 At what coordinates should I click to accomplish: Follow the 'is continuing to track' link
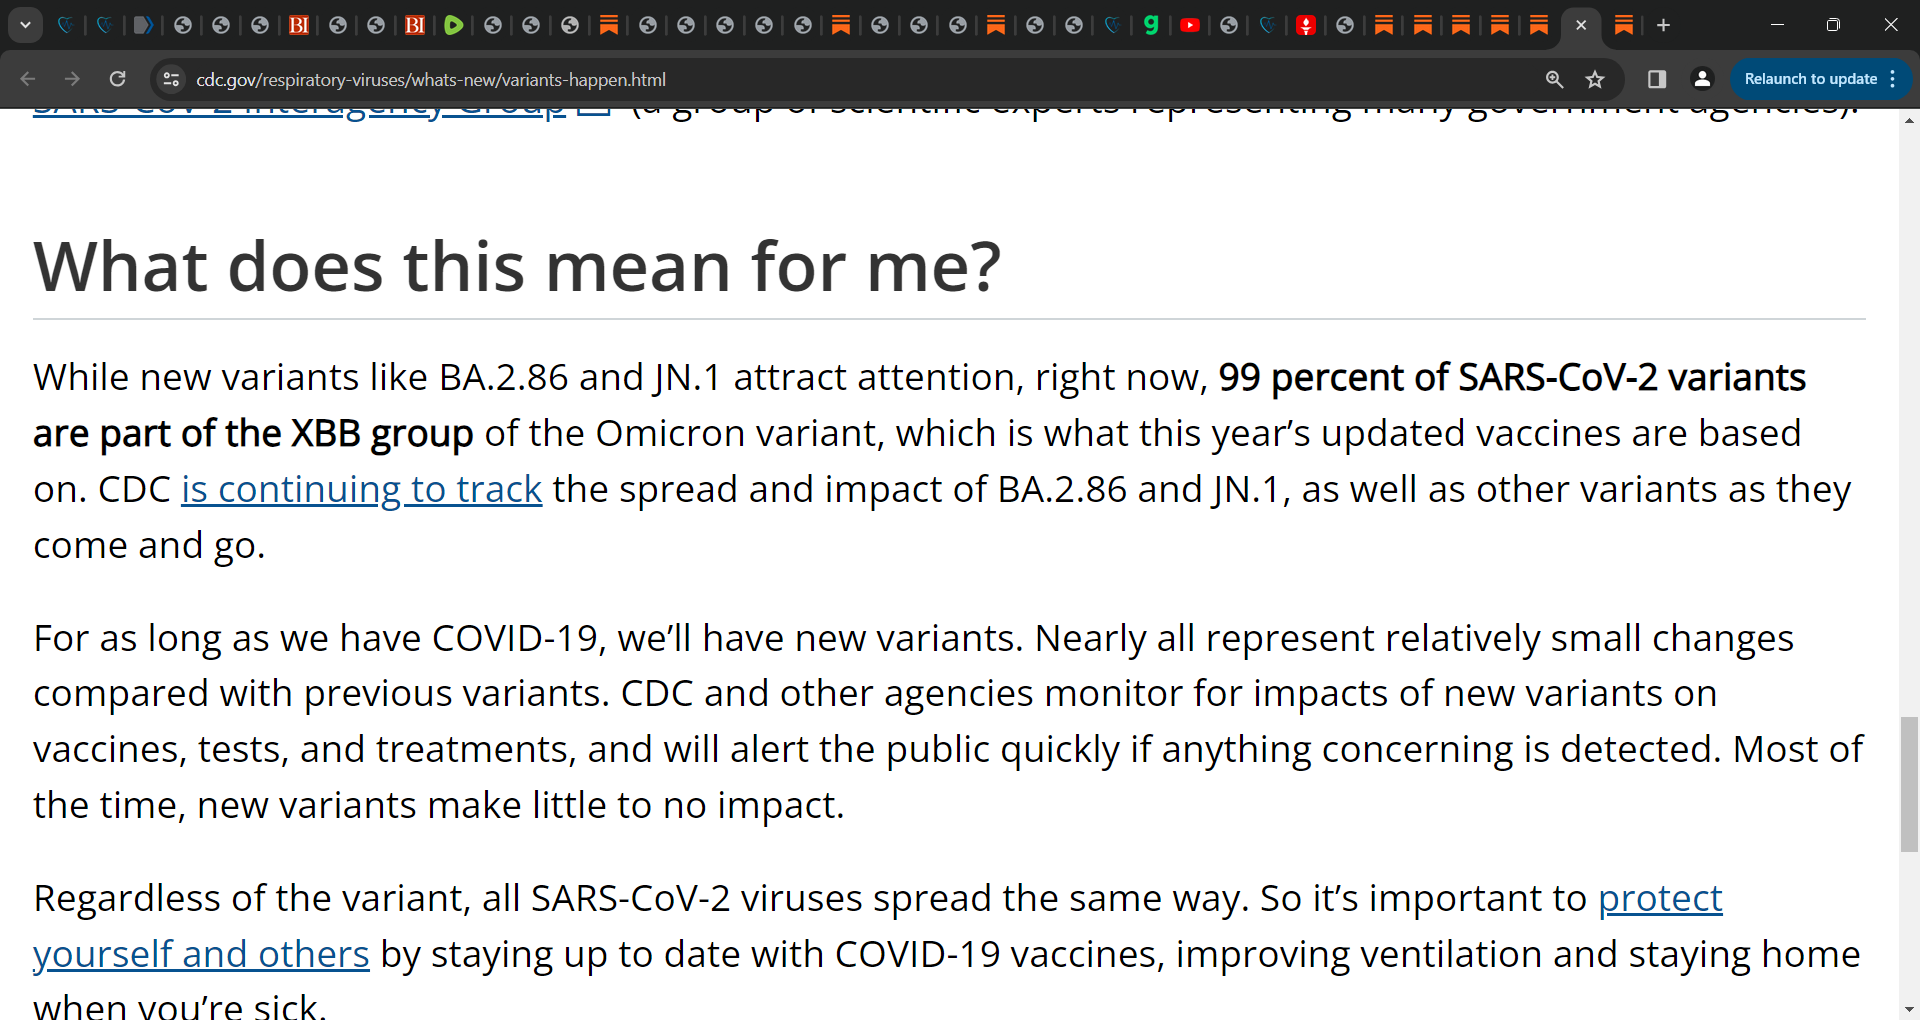(361, 489)
